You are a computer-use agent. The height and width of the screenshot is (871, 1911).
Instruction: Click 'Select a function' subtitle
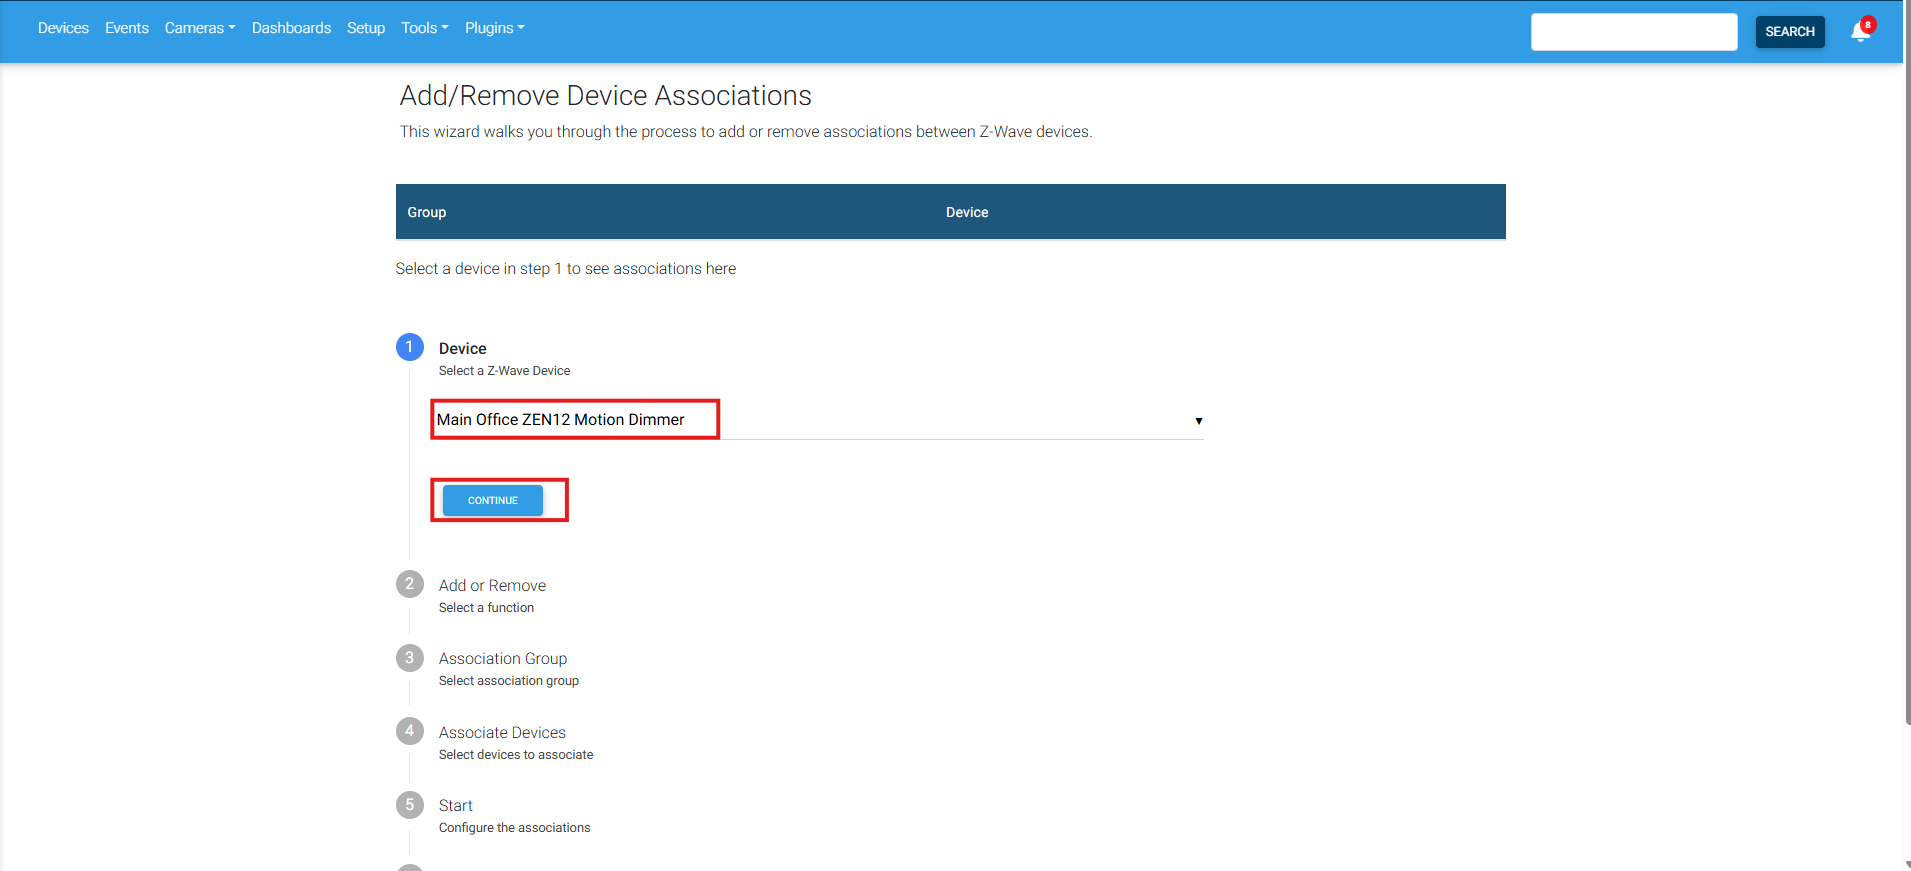tap(486, 608)
